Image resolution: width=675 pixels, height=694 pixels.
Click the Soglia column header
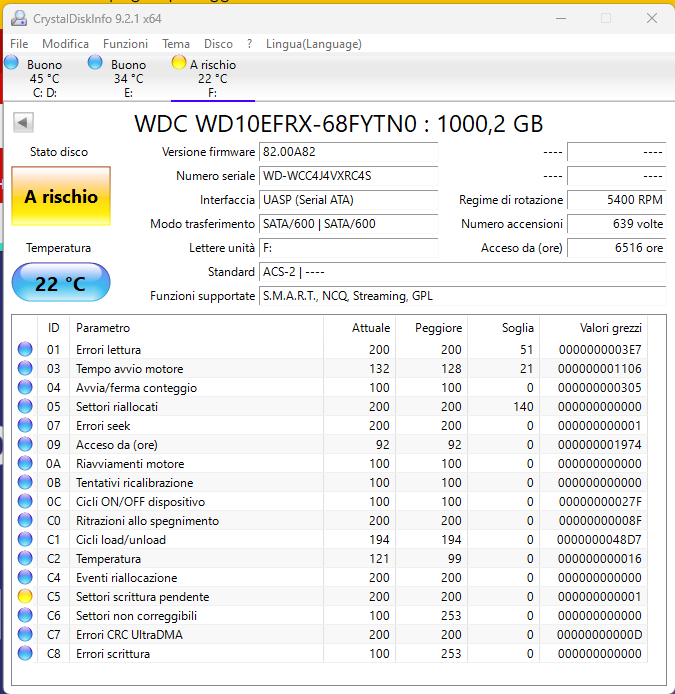point(504,328)
